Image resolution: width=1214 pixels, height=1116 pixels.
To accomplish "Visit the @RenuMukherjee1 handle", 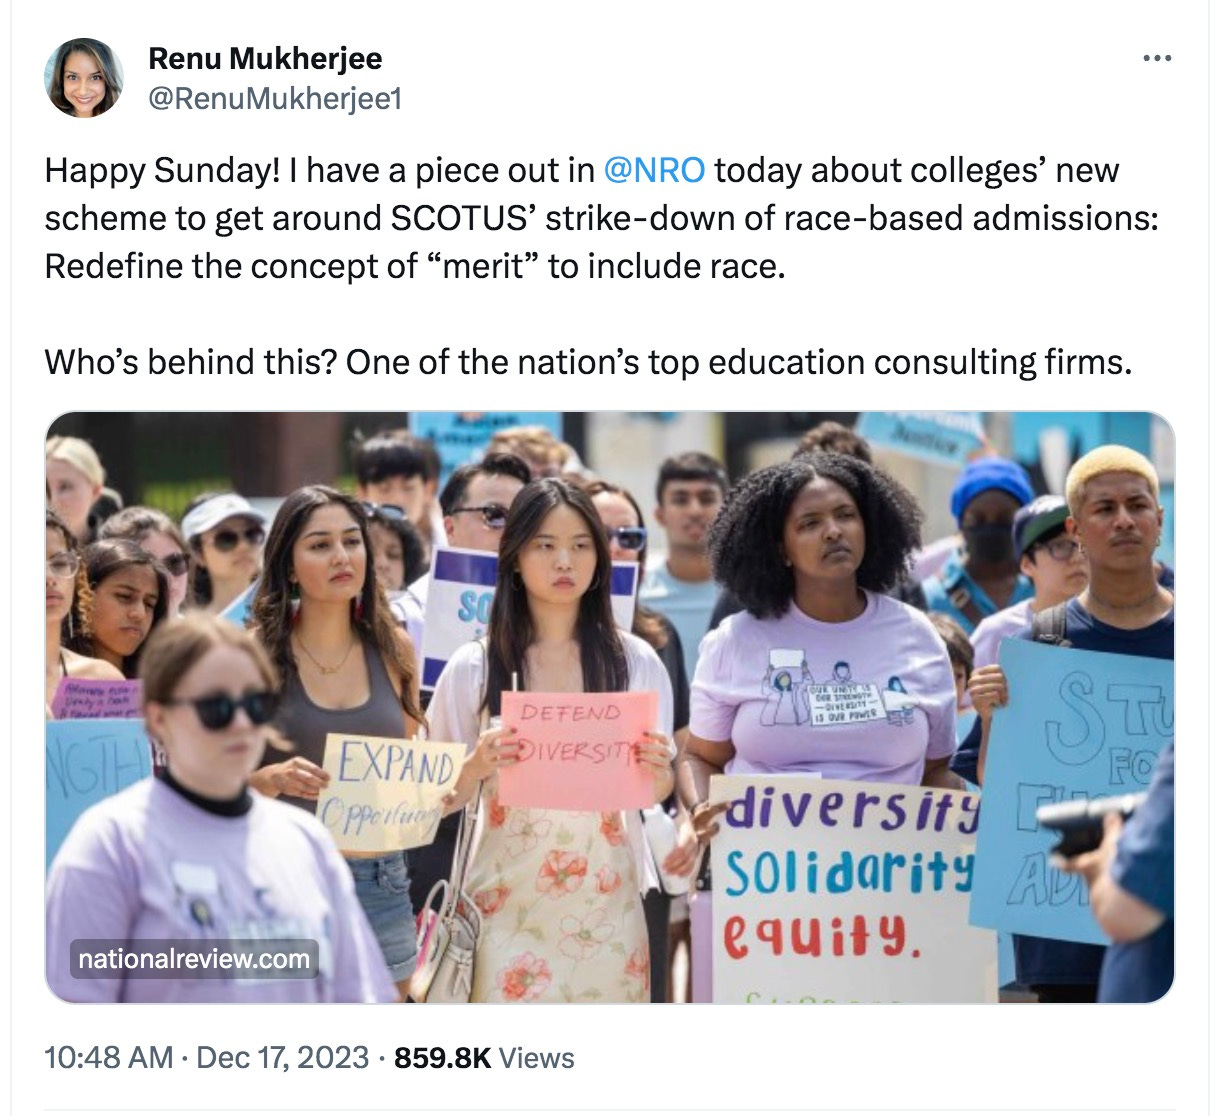I will pos(274,99).
